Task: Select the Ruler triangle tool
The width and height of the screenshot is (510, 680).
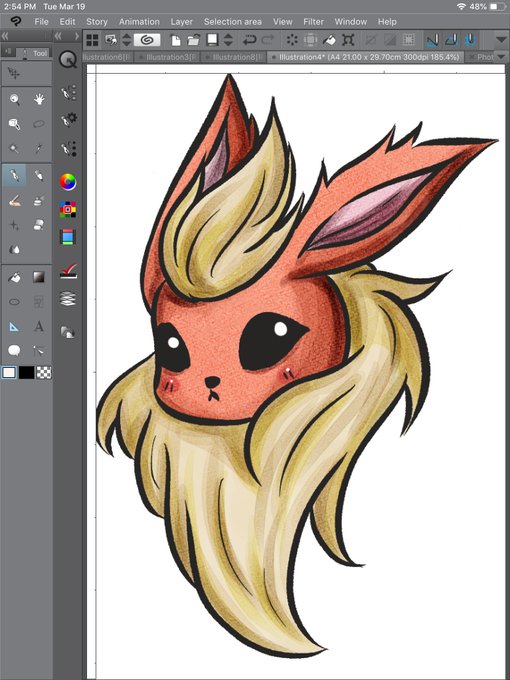Action: (x=14, y=326)
